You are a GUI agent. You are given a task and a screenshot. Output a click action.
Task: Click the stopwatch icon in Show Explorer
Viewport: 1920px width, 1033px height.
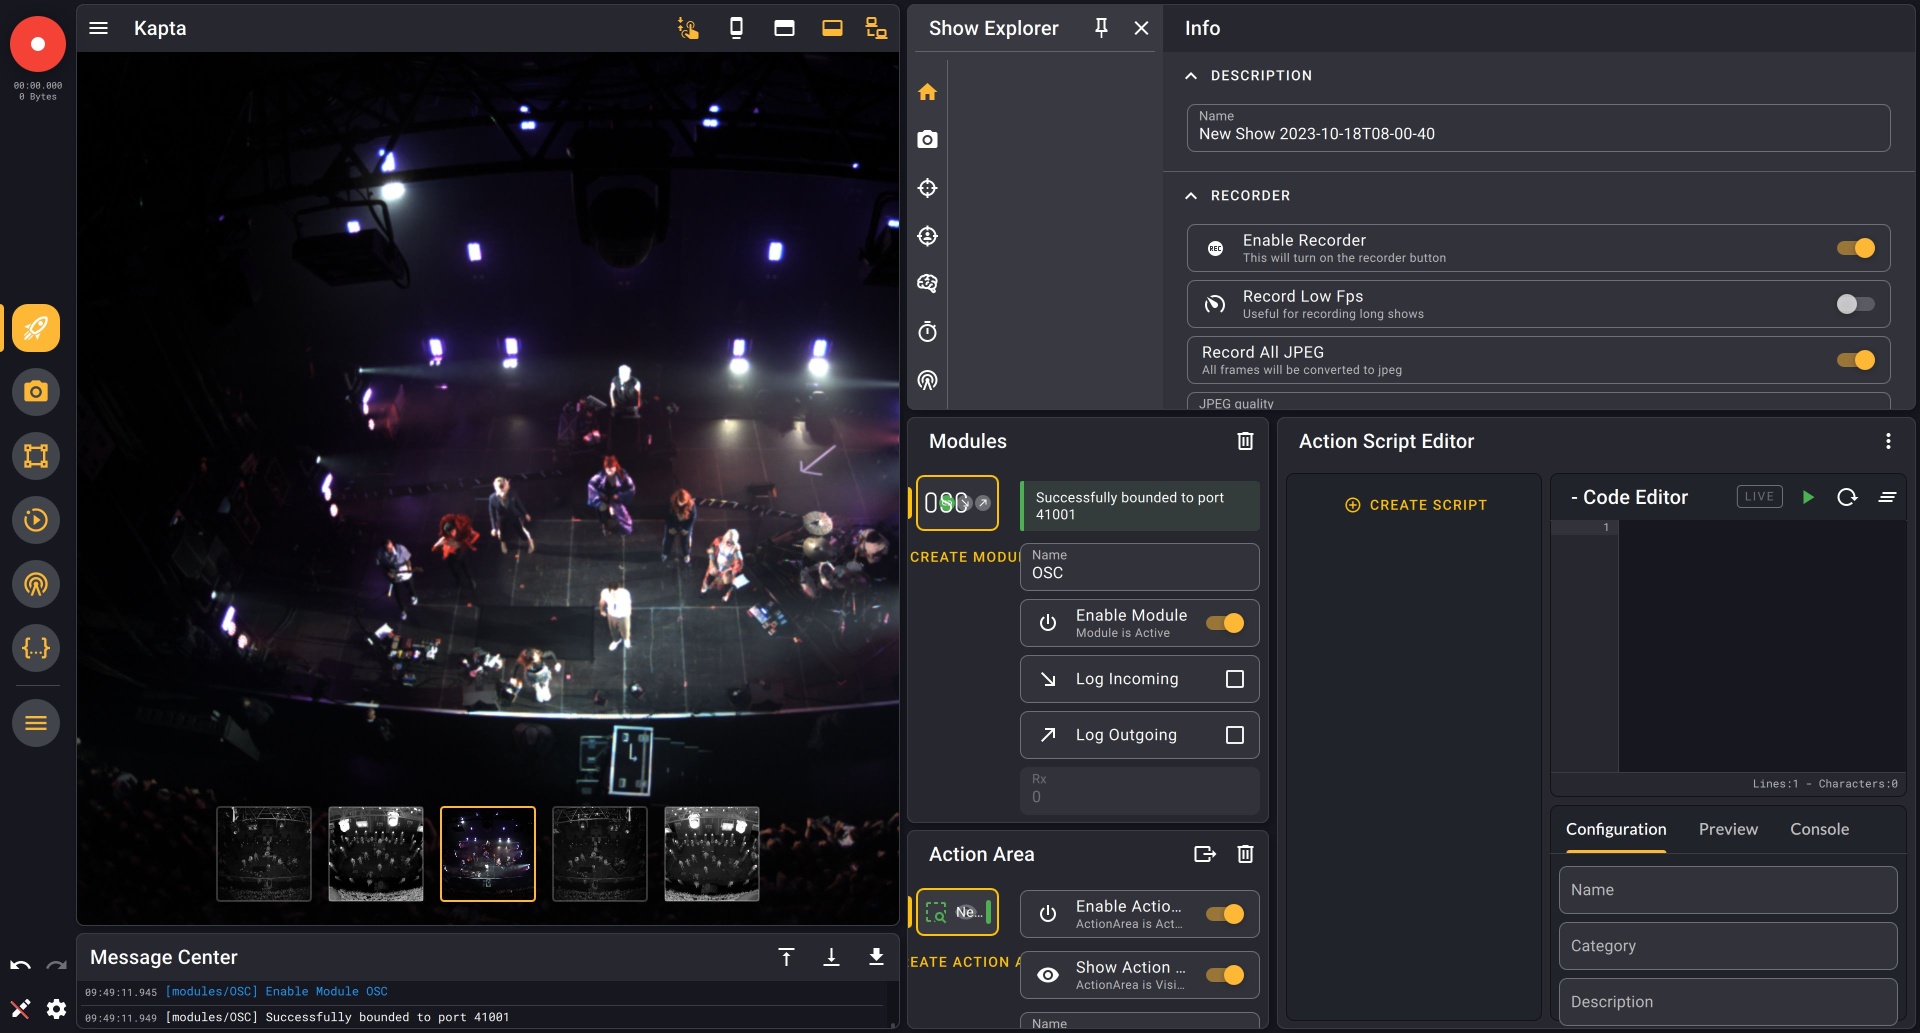pyautogui.click(x=927, y=332)
